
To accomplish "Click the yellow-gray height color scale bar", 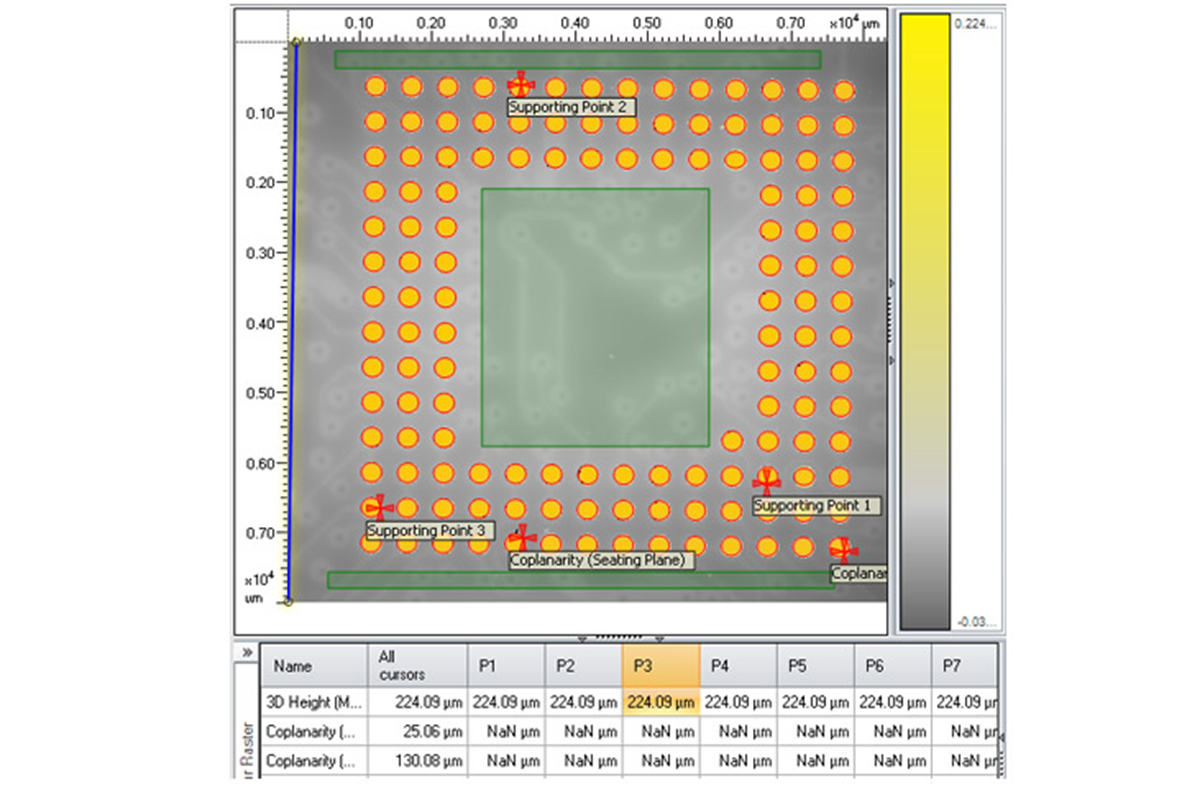I will [x=925, y=320].
